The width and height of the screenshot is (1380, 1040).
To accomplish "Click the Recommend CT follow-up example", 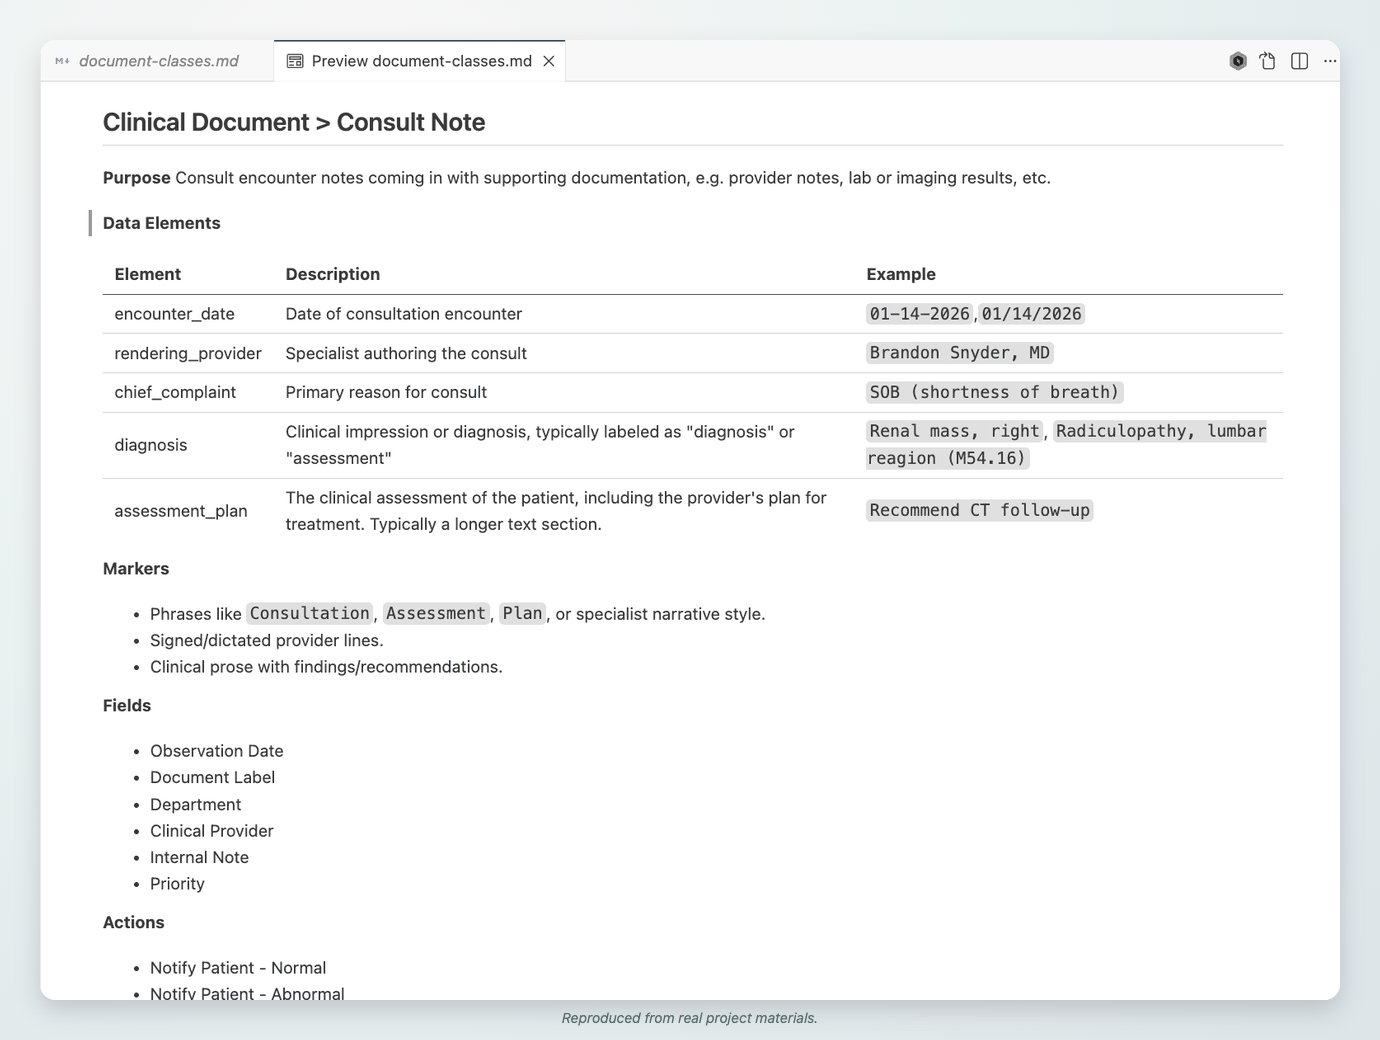I will (979, 510).
